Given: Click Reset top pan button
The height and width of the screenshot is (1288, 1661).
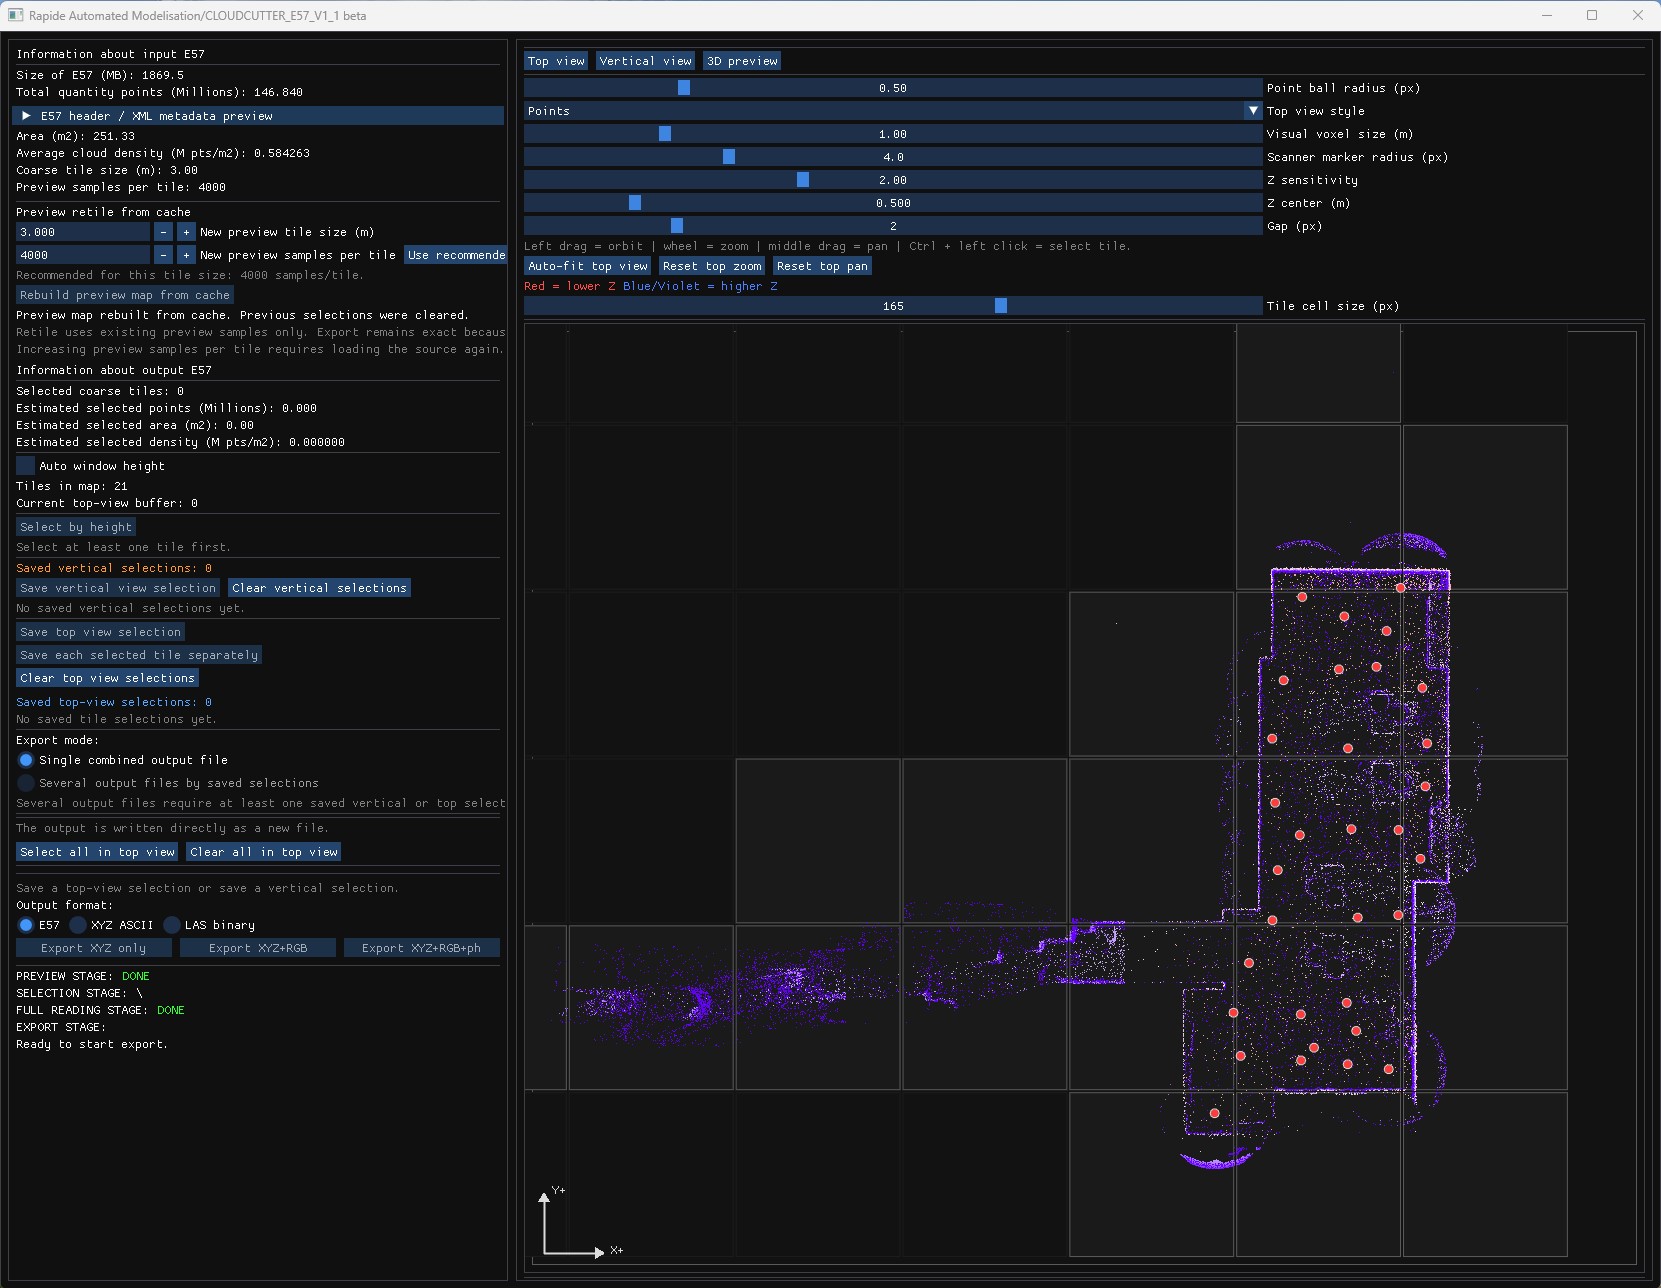Looking at the screenshot, I should pos(822,266).
